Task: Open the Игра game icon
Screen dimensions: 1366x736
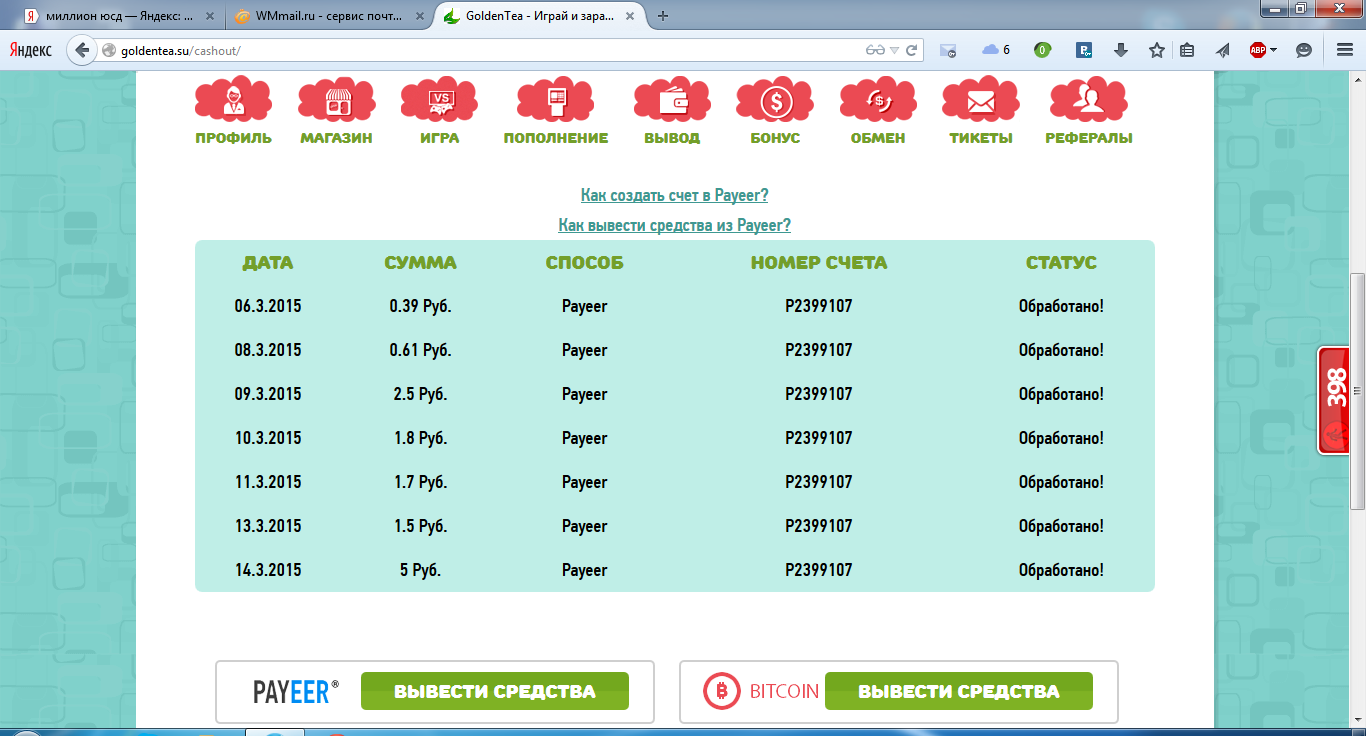Action: pos(439,100)
